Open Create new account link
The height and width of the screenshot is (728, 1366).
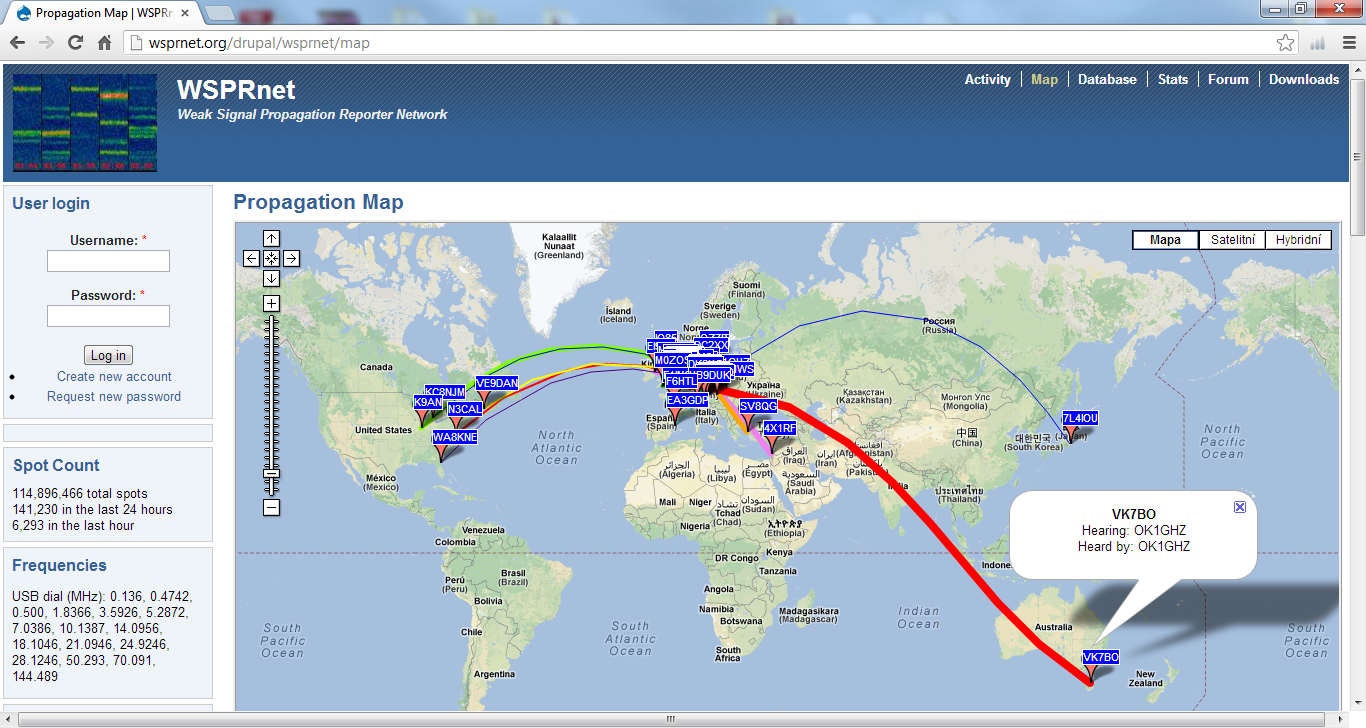coord(114,376)
